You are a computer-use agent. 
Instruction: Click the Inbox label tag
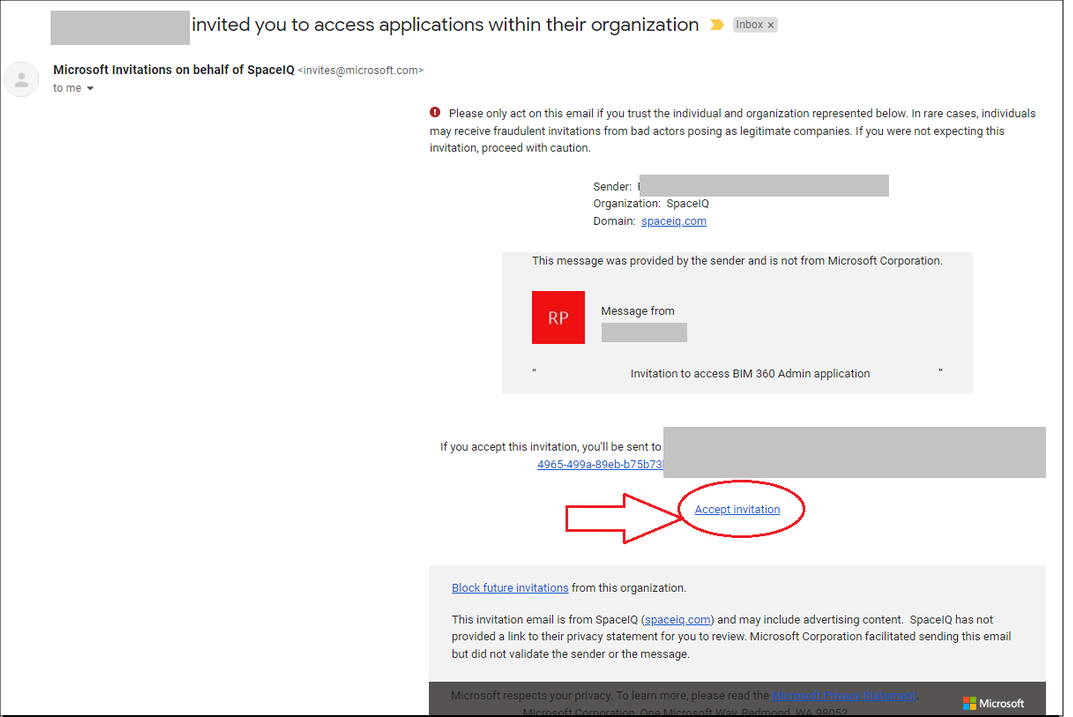(x=749, y=25)
